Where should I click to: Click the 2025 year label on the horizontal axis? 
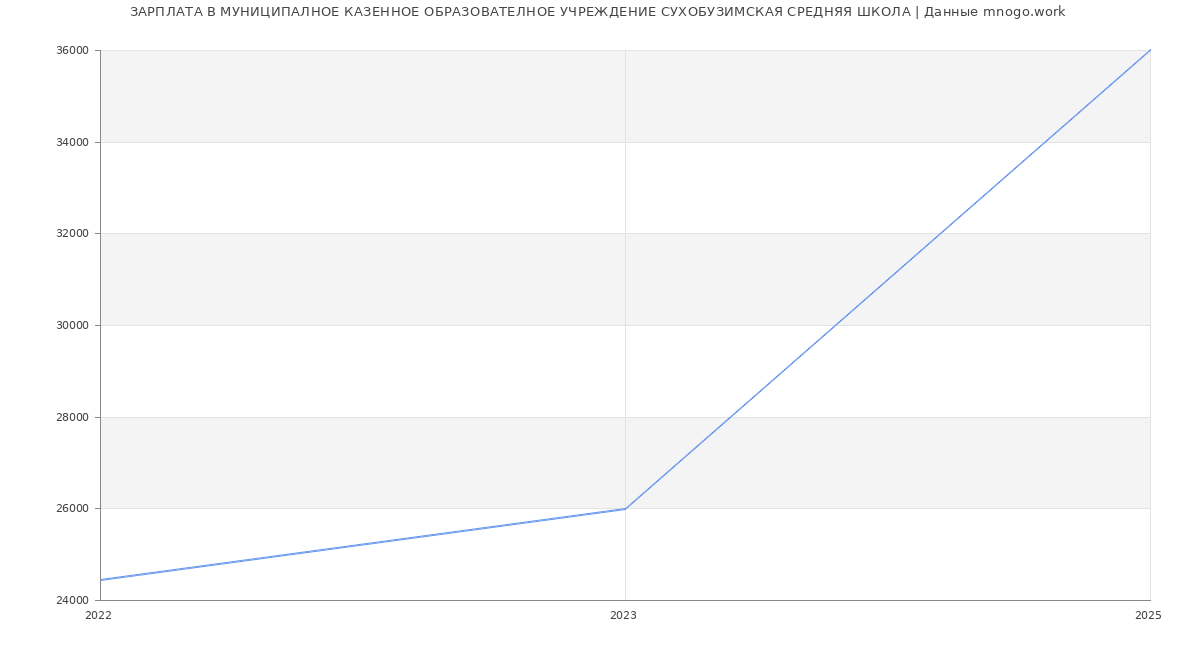point(1148,616)
